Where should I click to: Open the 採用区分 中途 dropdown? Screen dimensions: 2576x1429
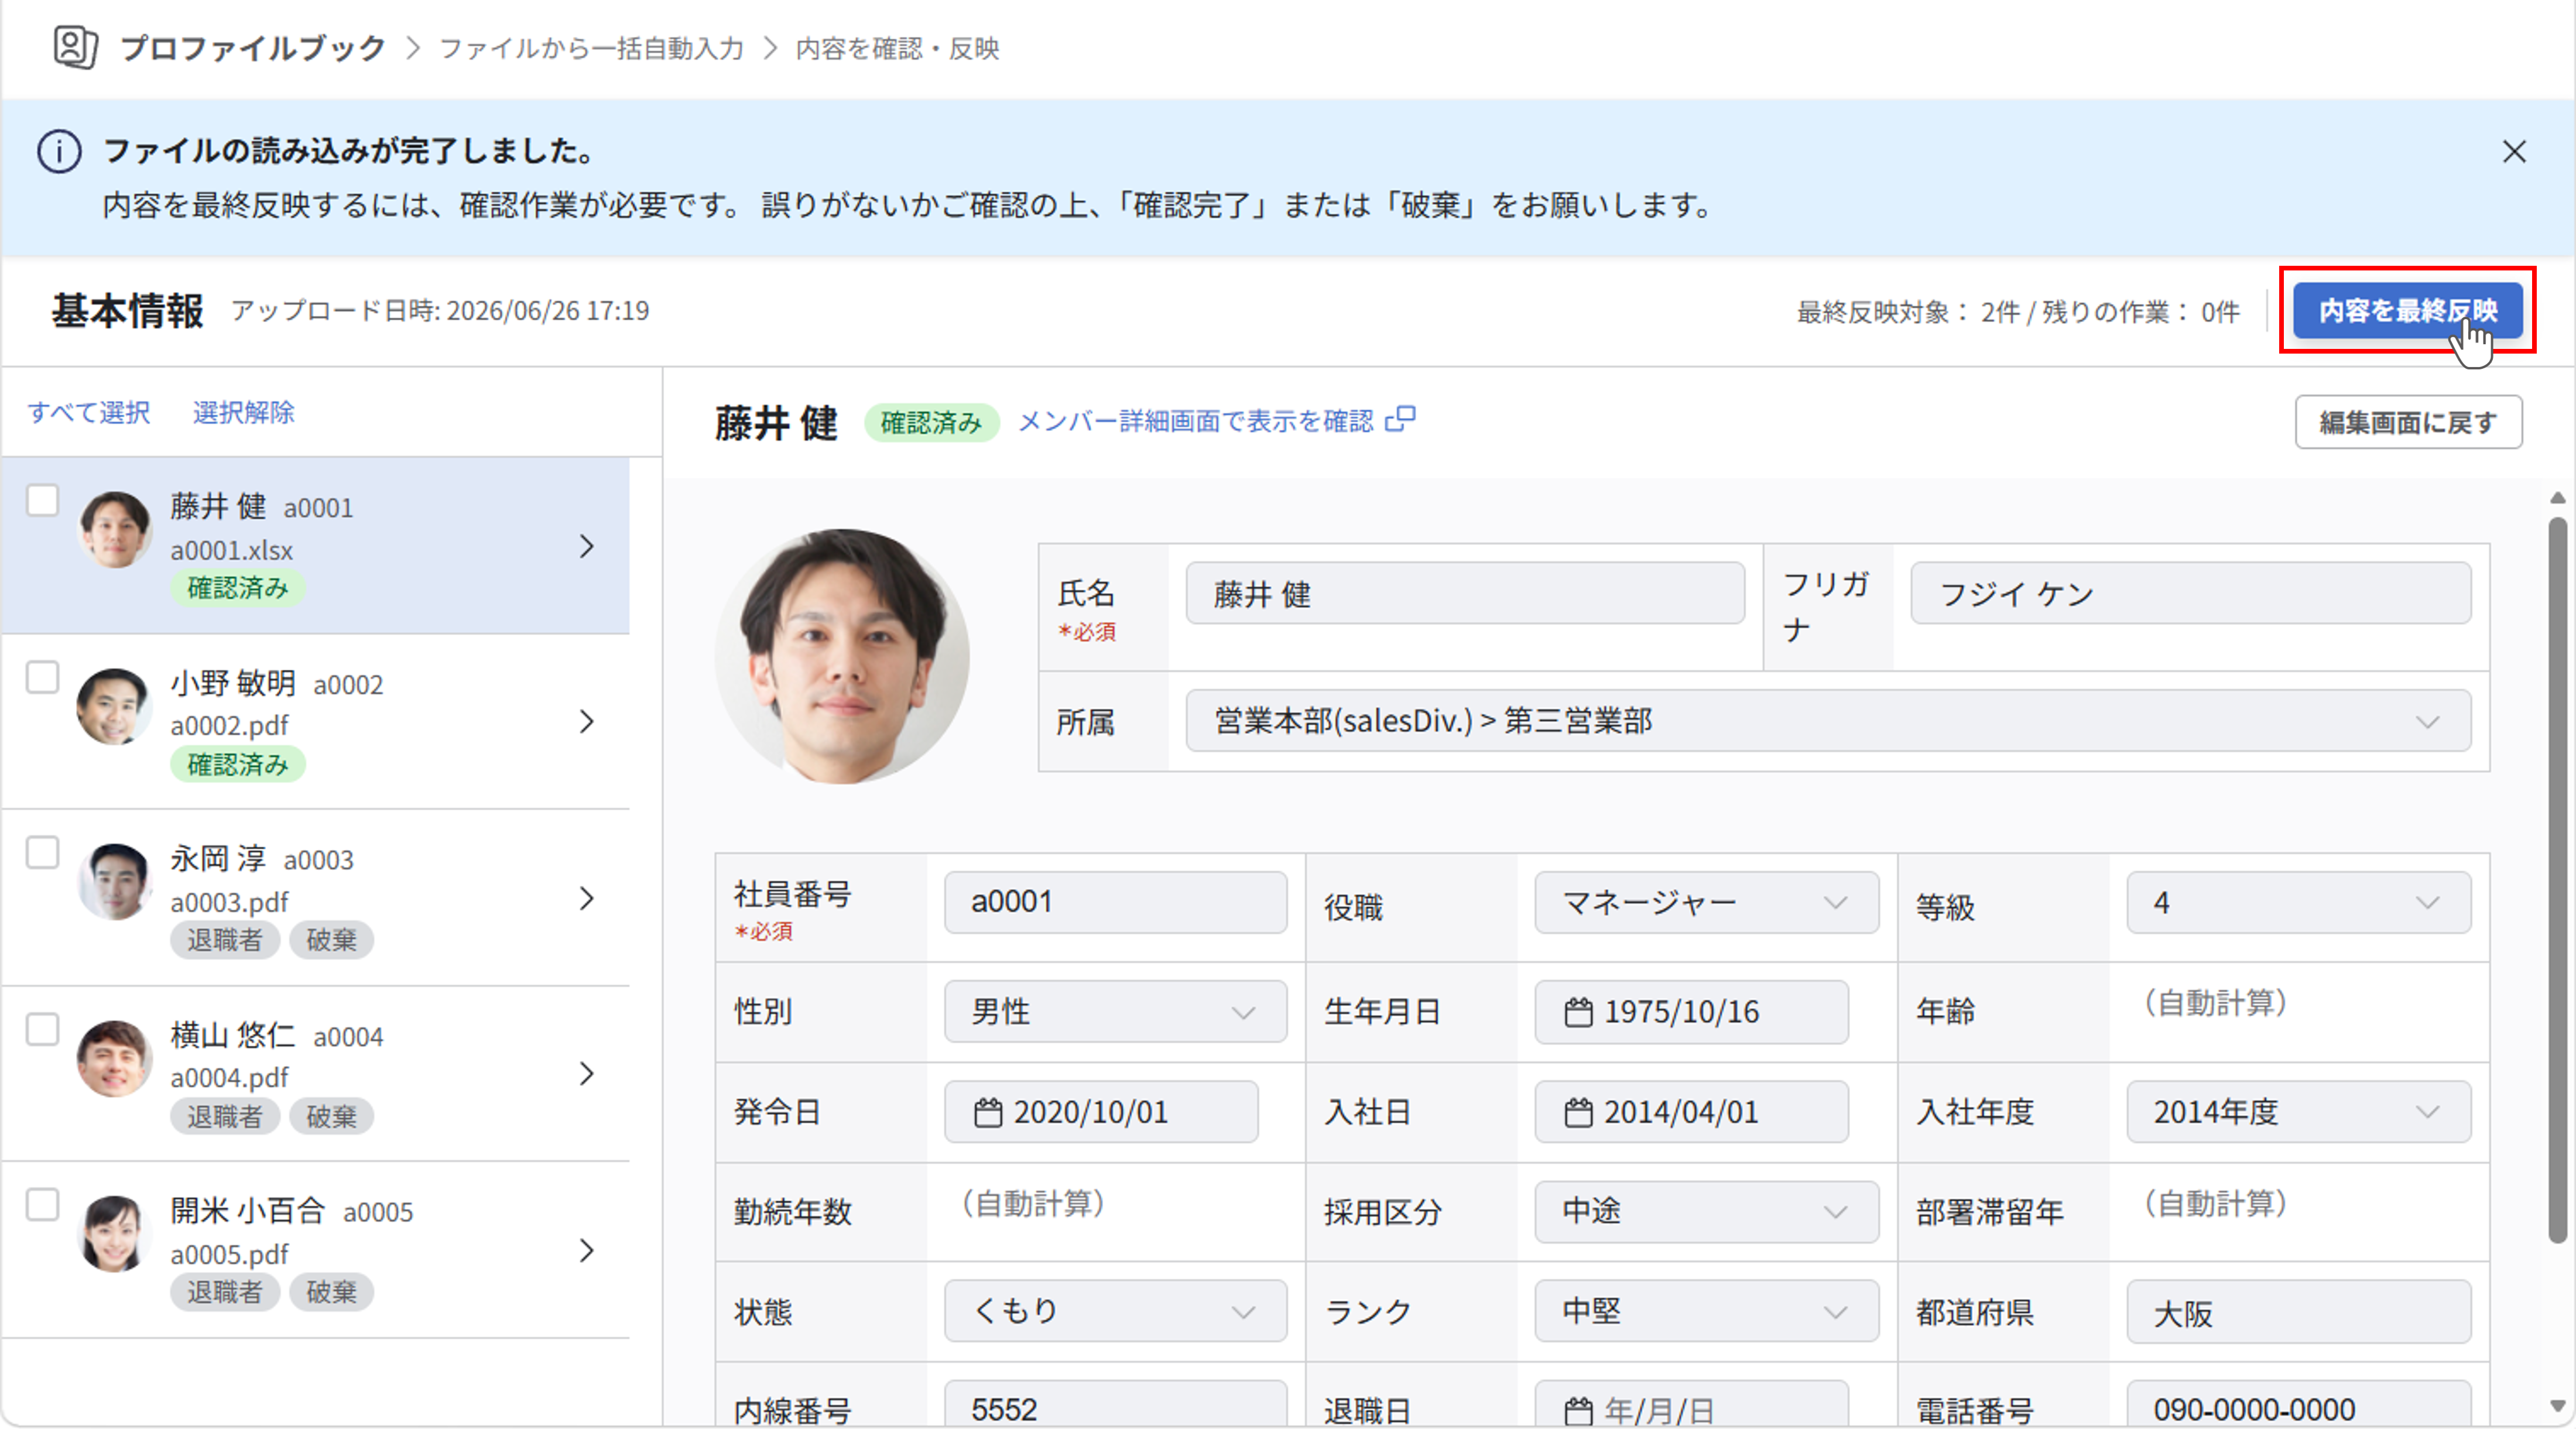[1706, 1212]
